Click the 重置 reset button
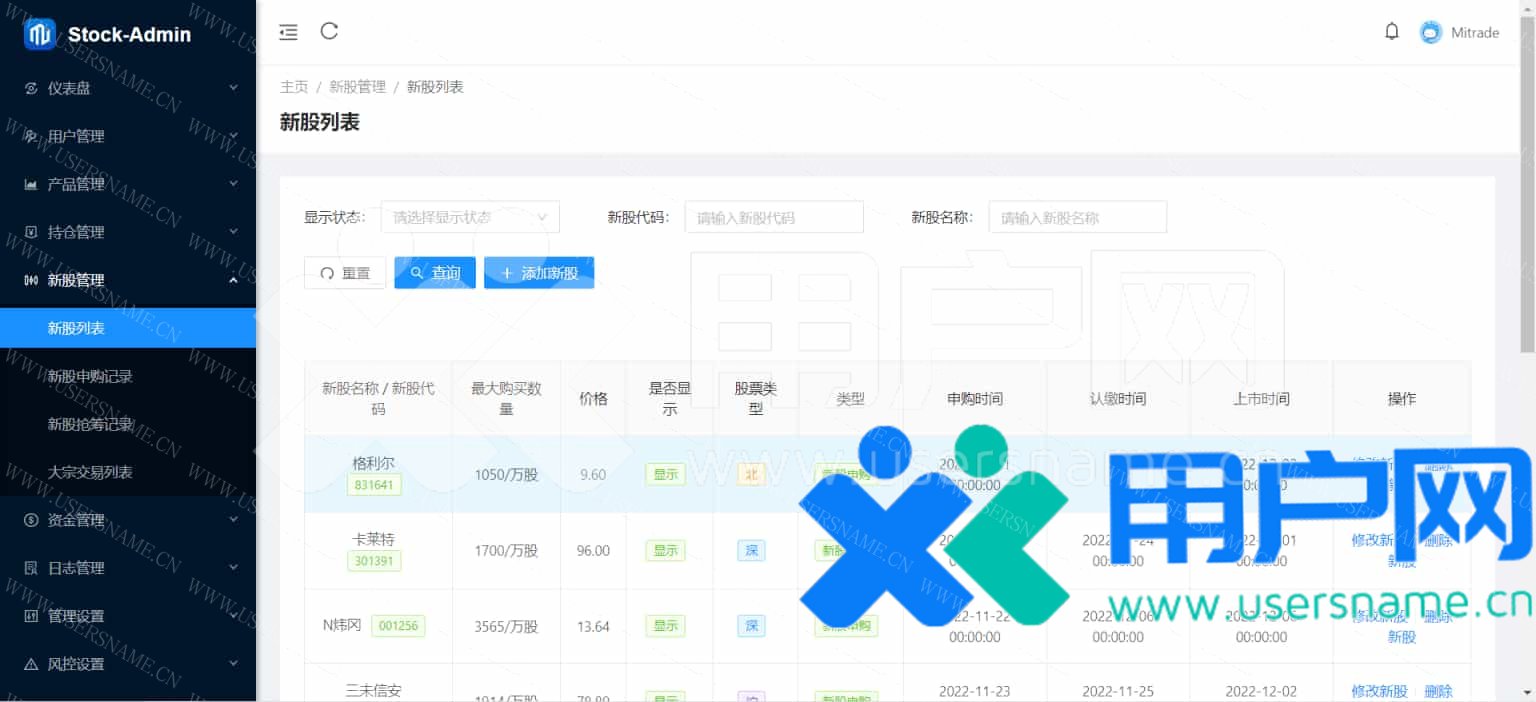 (345, 273)
